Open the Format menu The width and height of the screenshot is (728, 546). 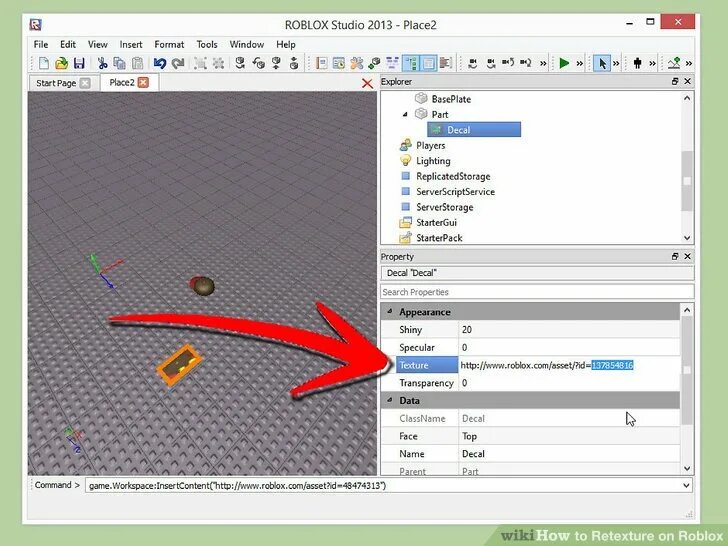coord(169,44)
